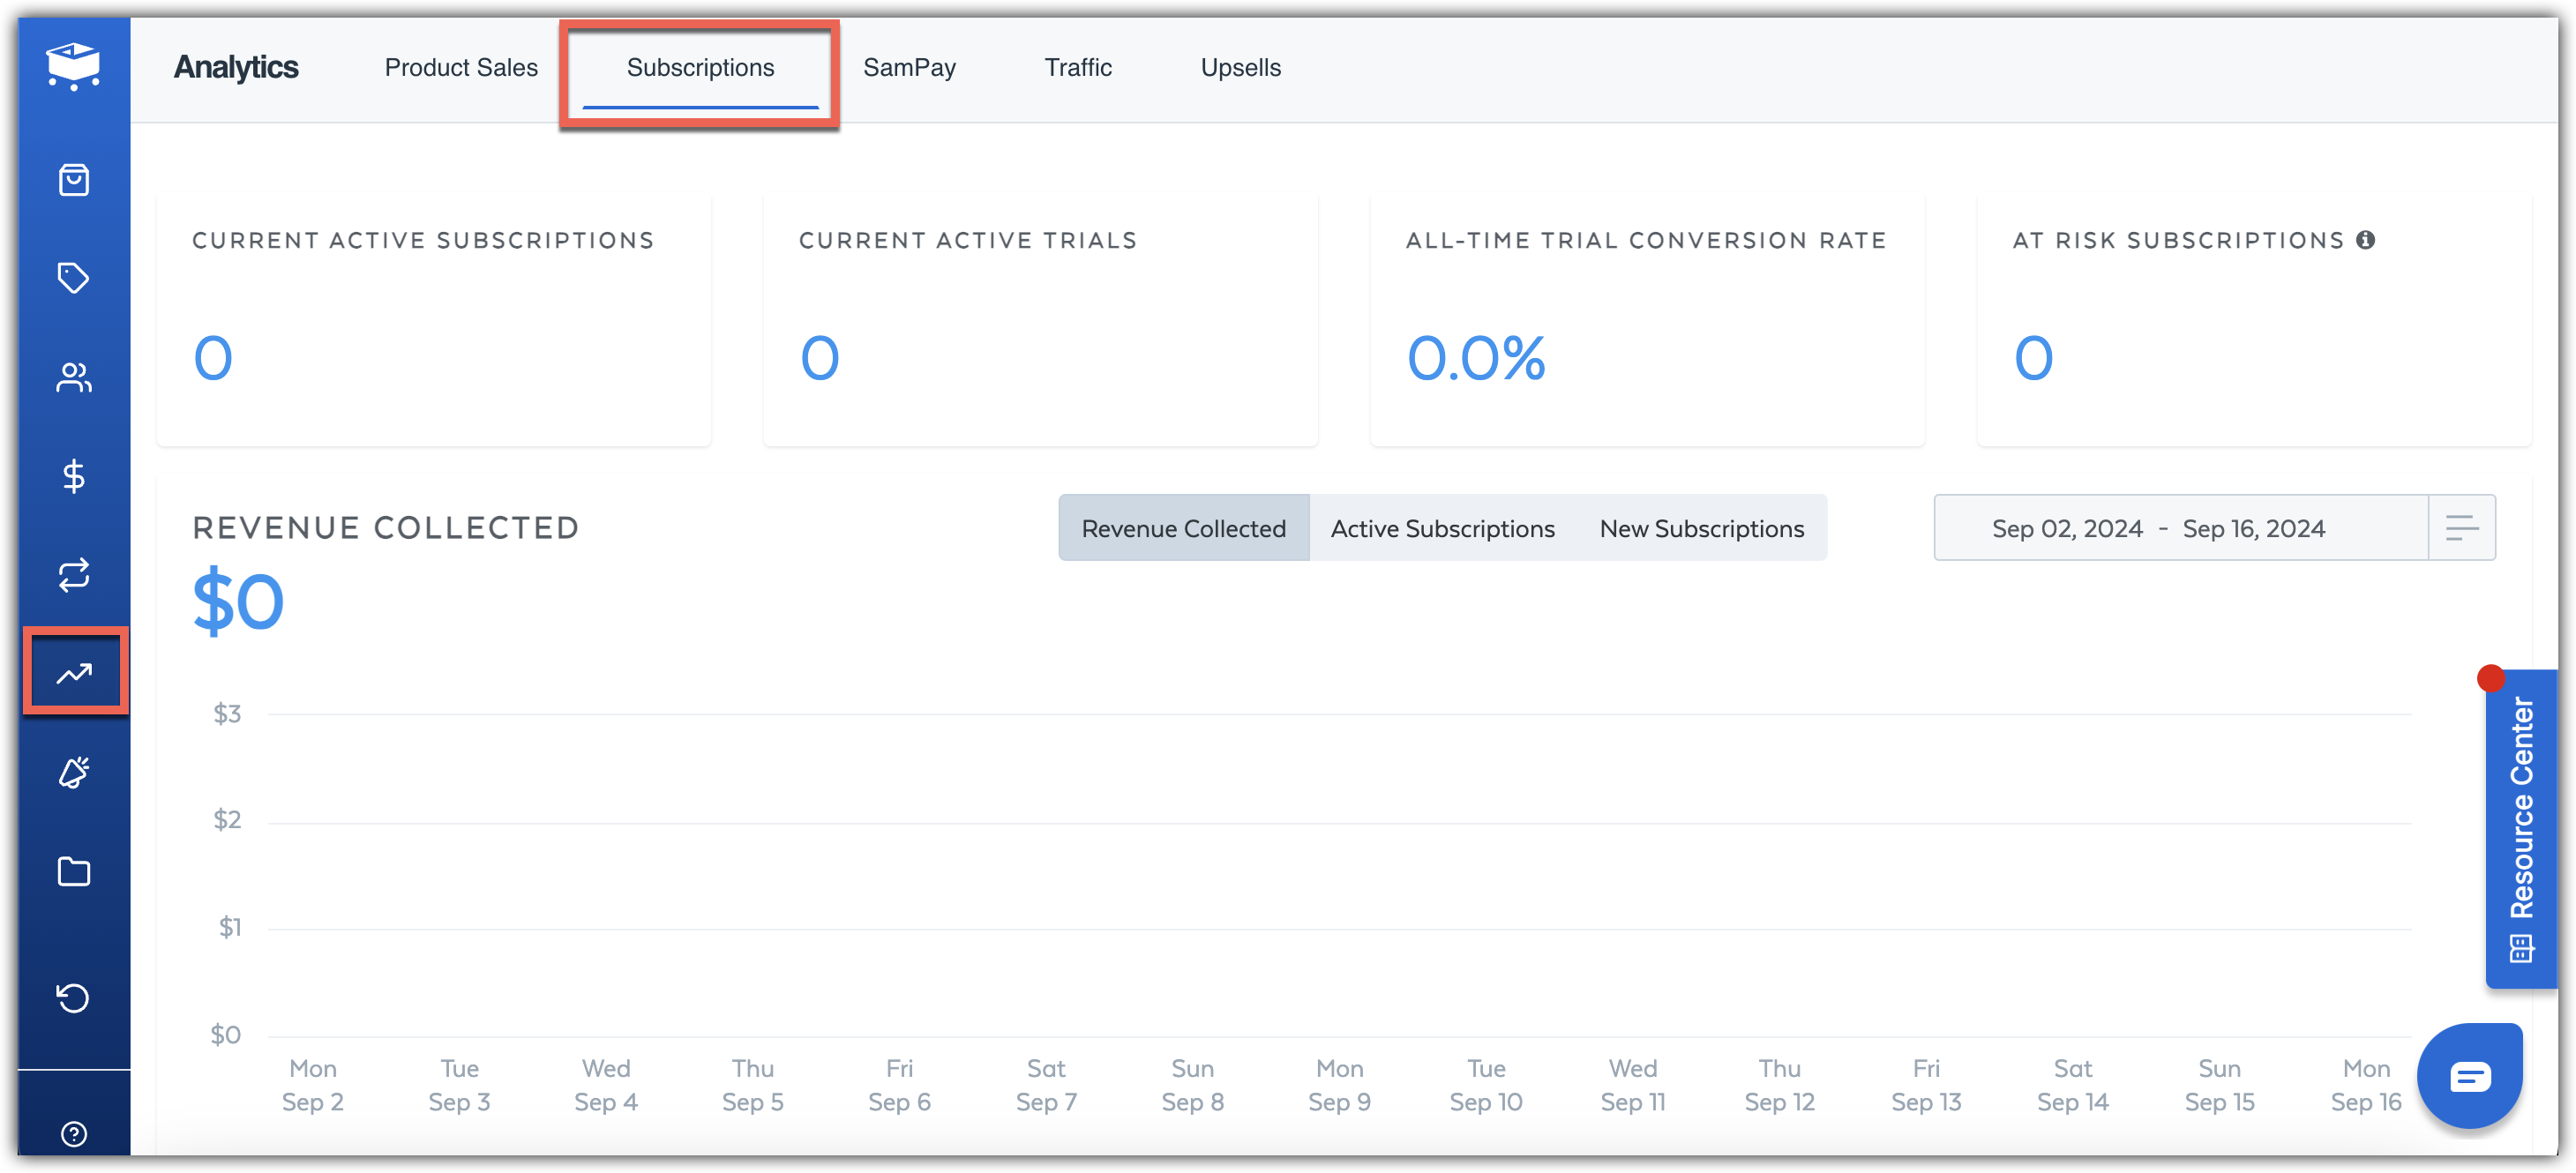Viewport: 2576px width, 1173px height.
Task: Select Revenue Collected chart toggle
Action: (1183, 528)
